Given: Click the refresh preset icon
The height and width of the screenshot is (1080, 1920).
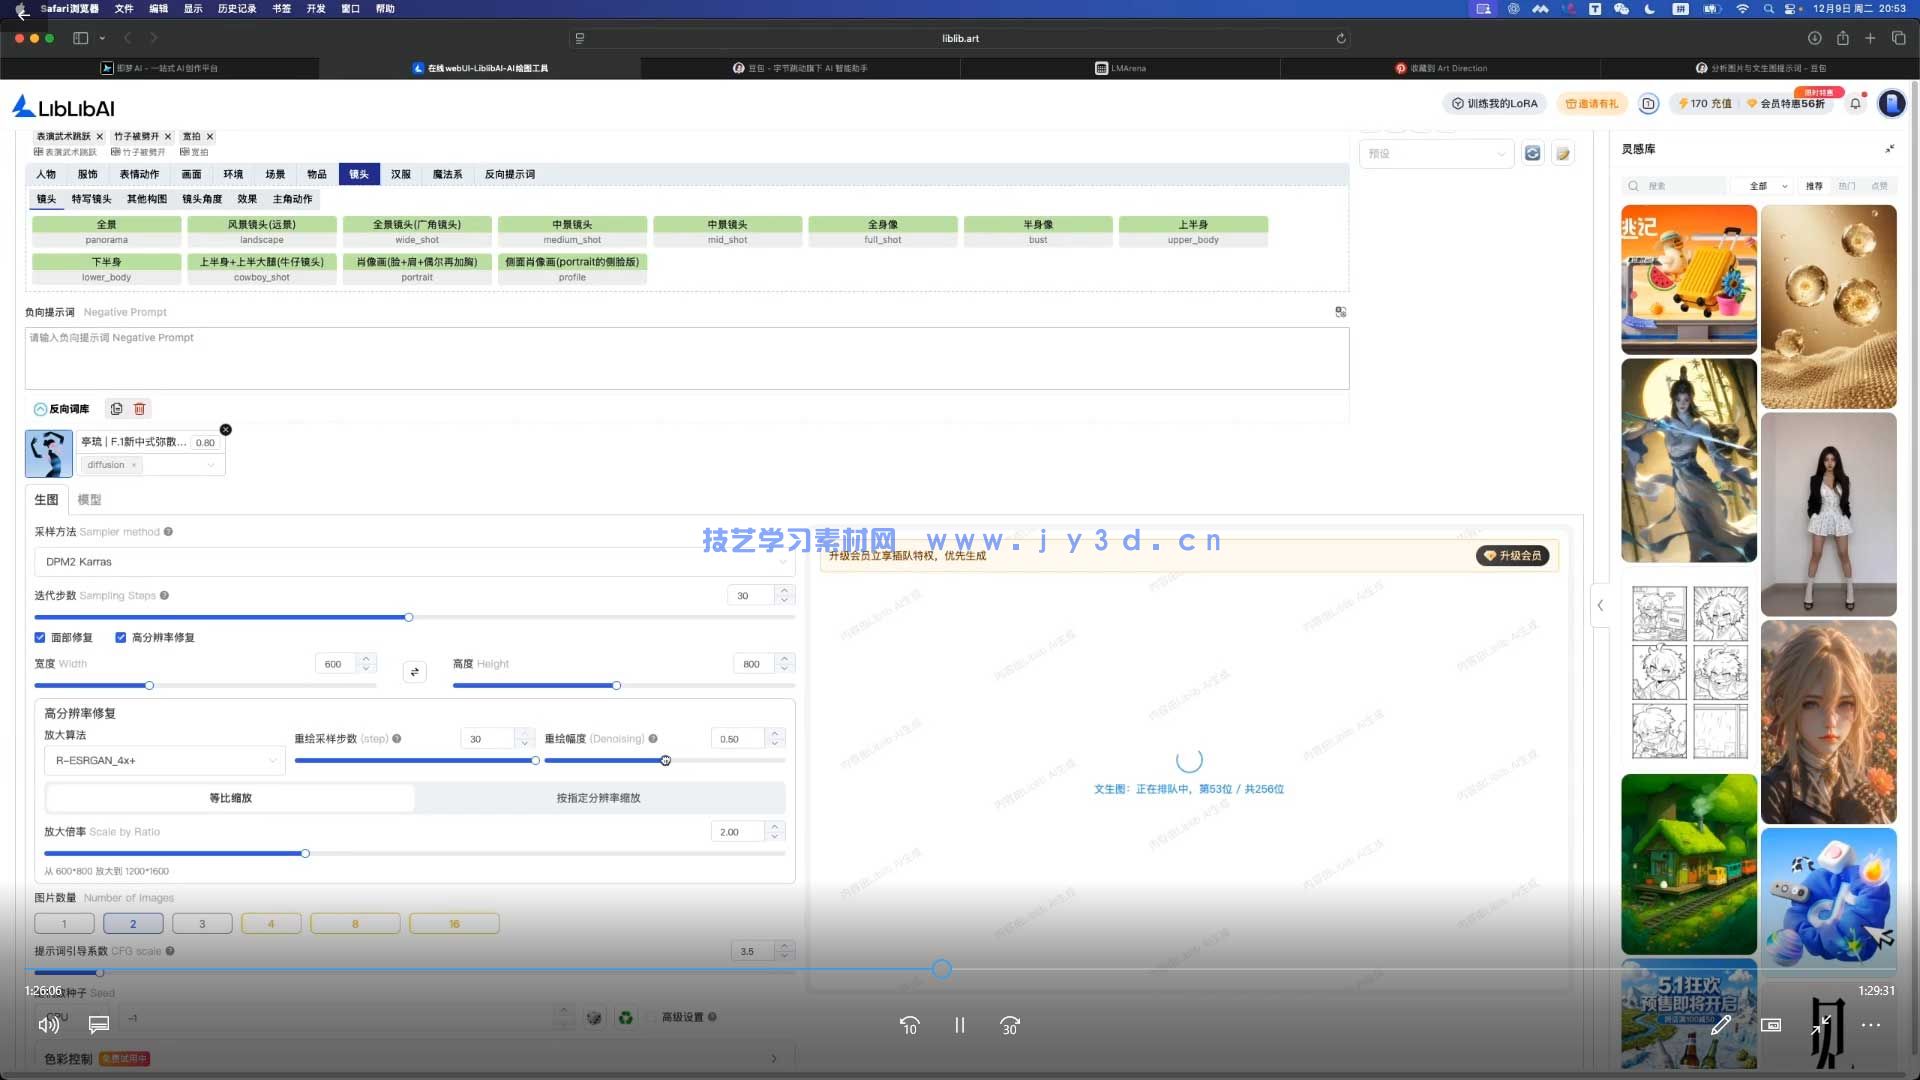Looking at the screenshot, I should point(1532,154).
